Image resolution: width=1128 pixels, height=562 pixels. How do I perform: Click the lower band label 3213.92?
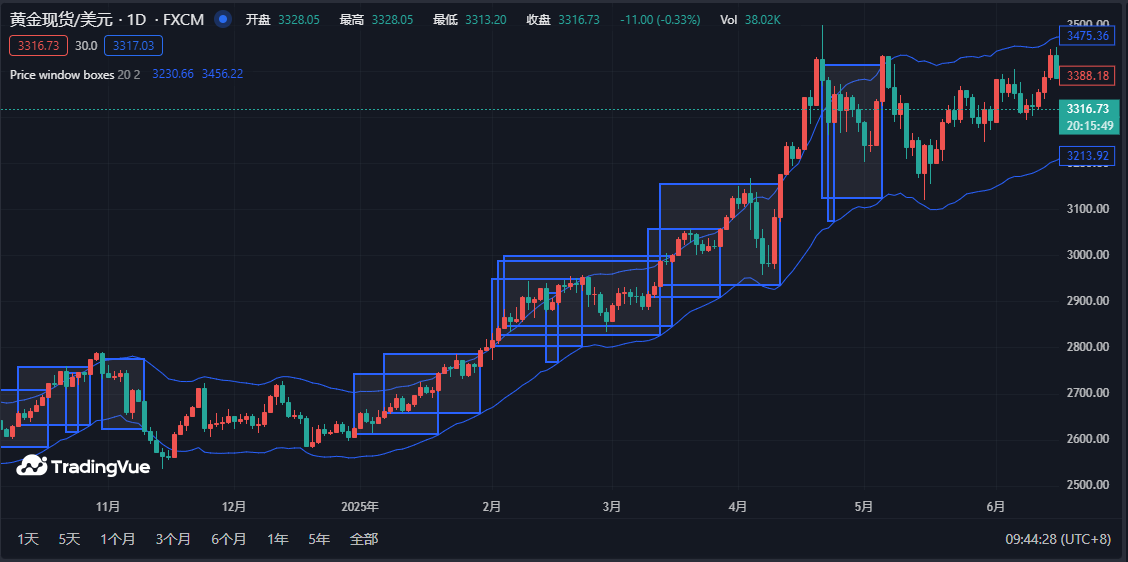(1087, 156)
